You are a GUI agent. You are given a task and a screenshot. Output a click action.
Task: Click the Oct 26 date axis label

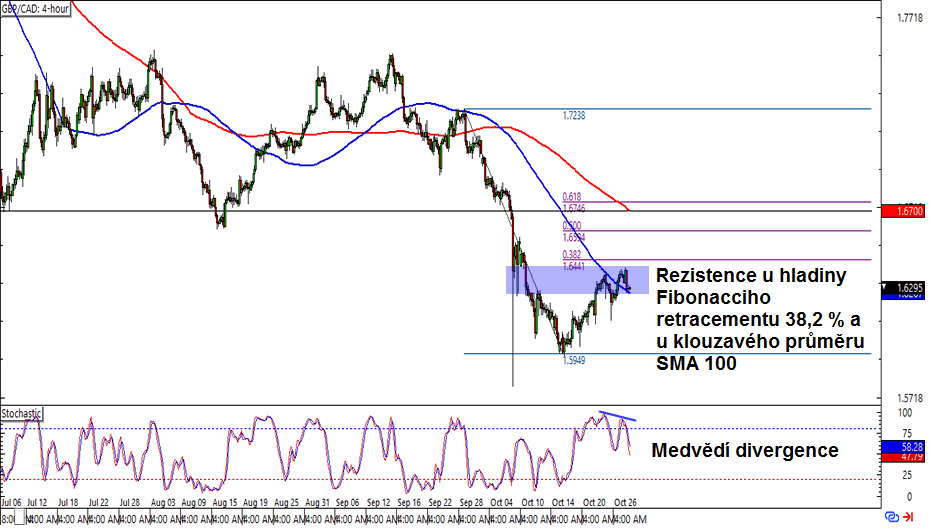pos(625,502)
